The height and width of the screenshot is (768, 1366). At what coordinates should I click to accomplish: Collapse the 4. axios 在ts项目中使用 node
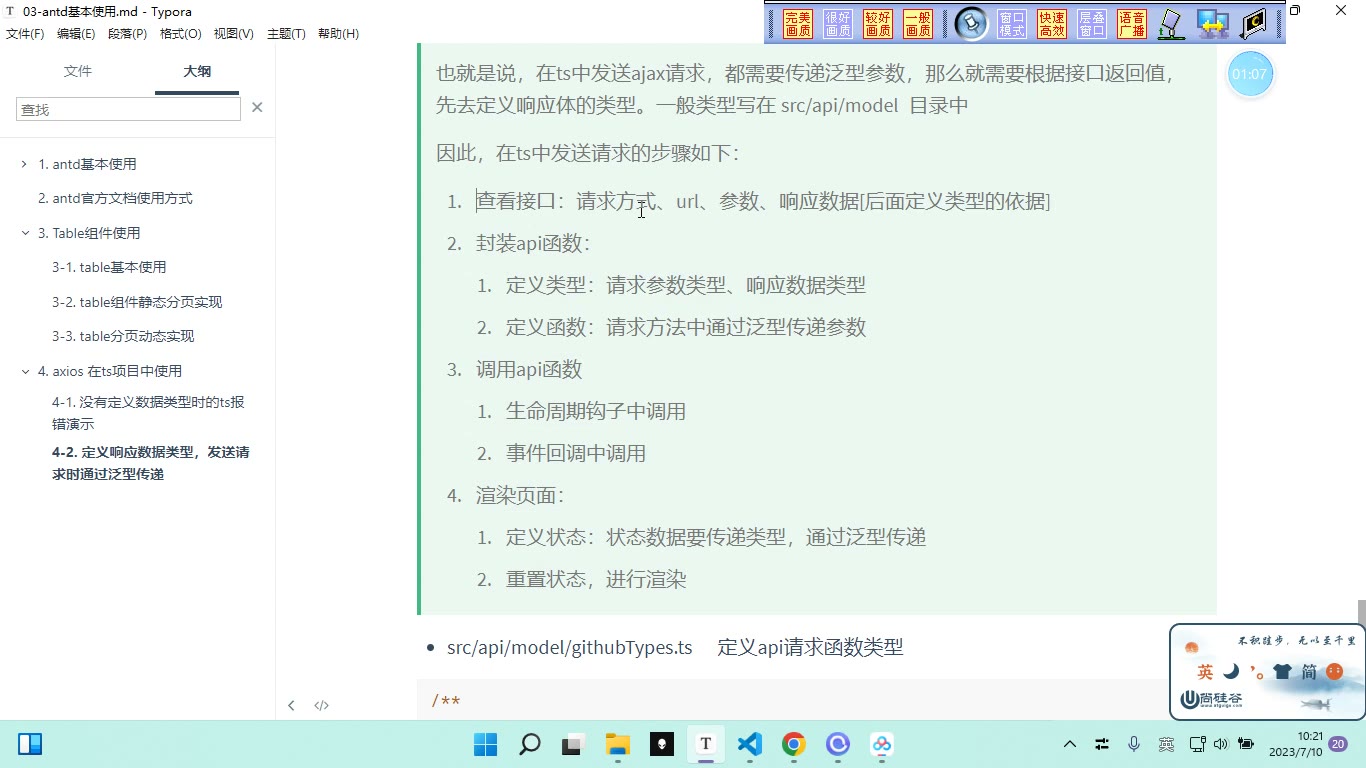[x=25, y=371]
